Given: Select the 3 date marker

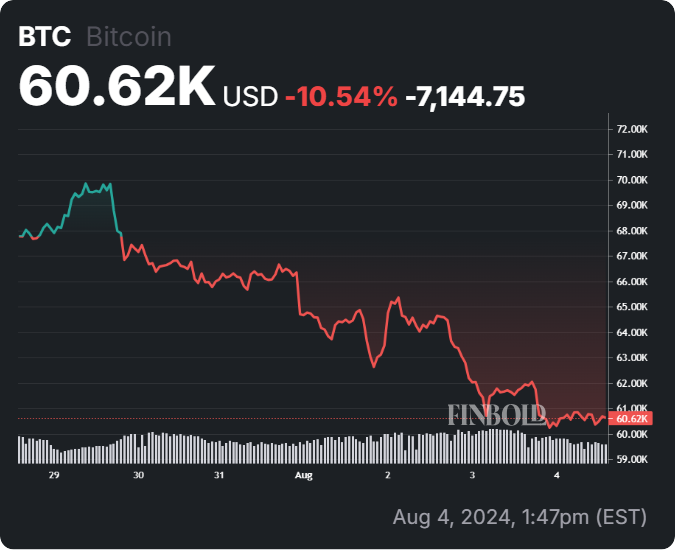Looking at the screenshot, I should click(x=473, y=476).
